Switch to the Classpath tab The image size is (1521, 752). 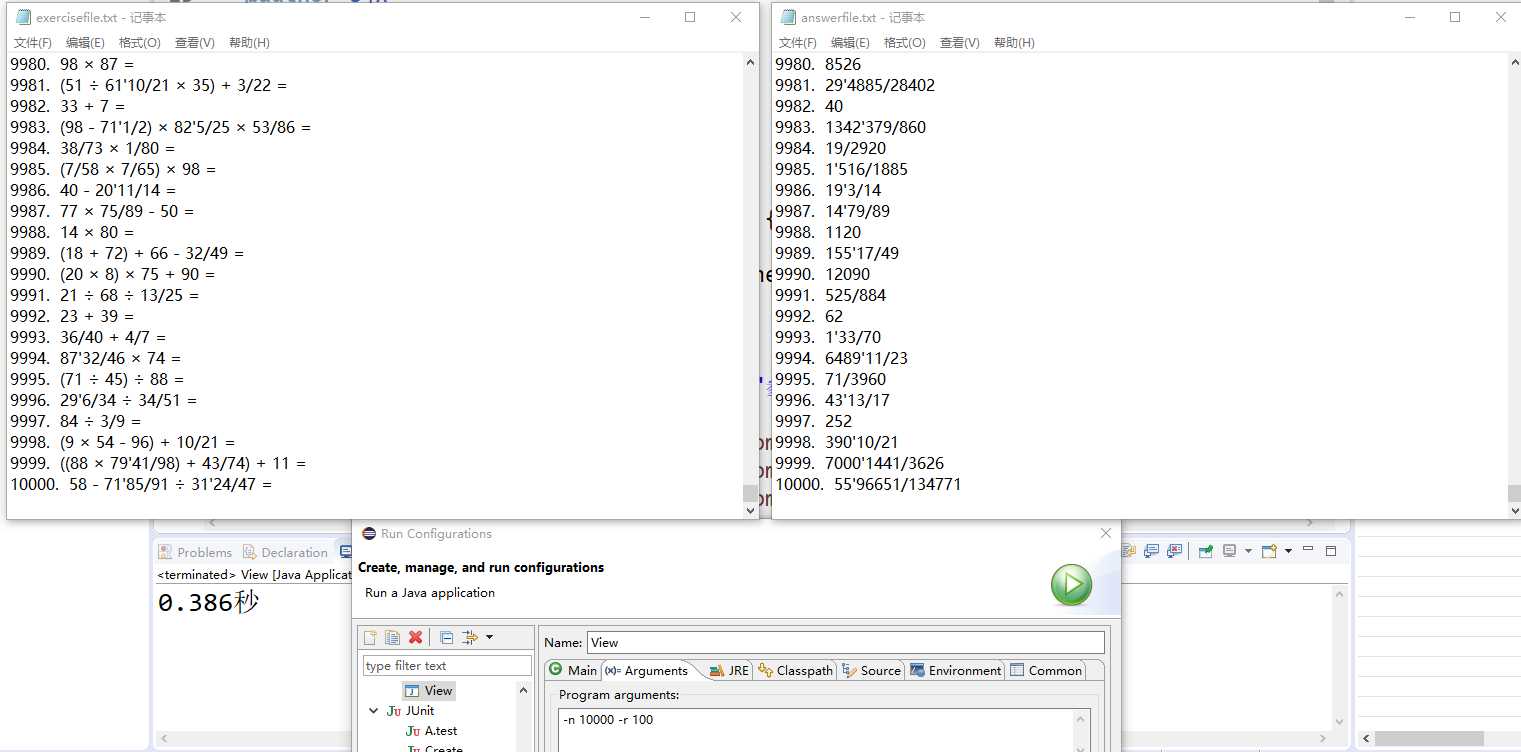point(795,671)
